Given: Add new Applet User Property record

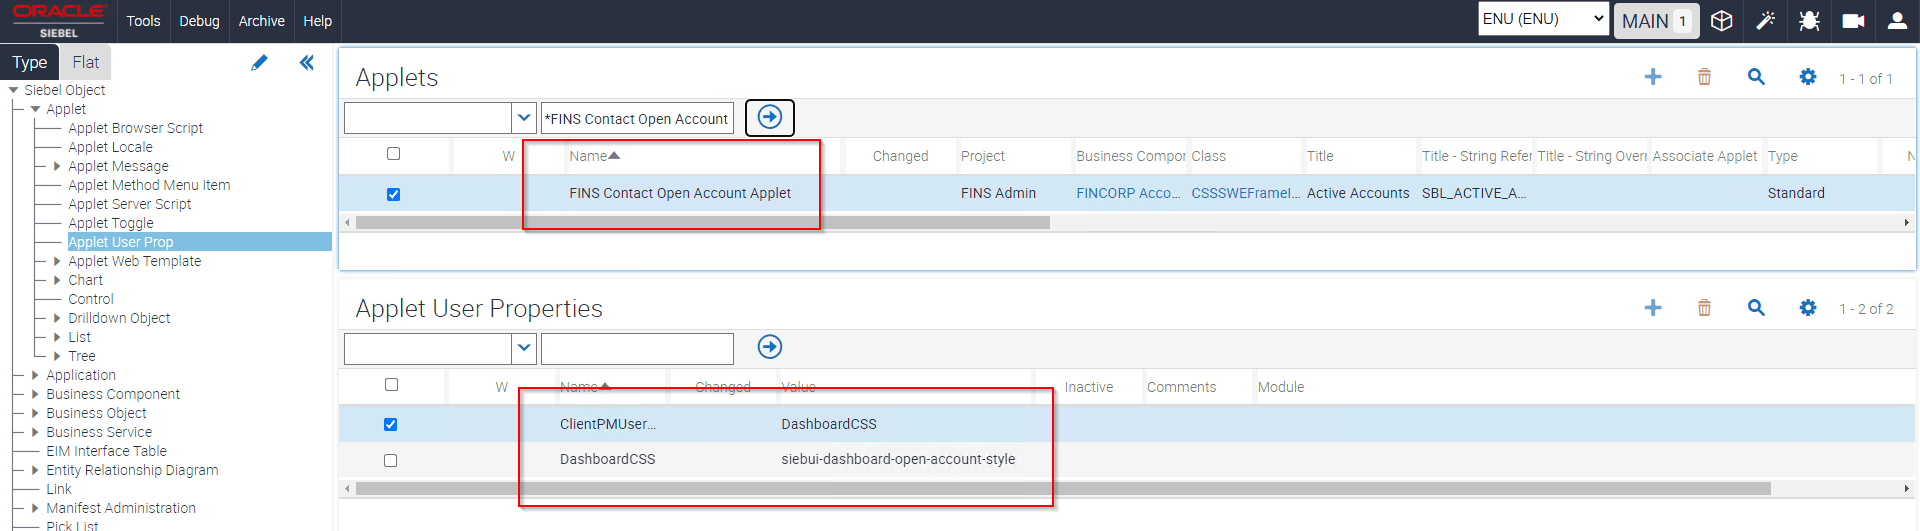Looking at the screenshot, I should point(1653,308).
